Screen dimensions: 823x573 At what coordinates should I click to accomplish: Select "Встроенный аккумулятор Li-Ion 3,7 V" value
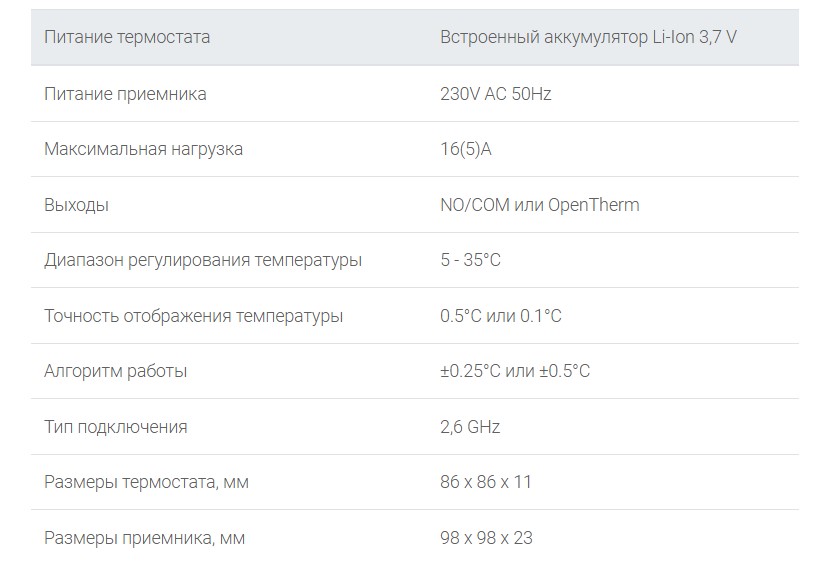588,38
